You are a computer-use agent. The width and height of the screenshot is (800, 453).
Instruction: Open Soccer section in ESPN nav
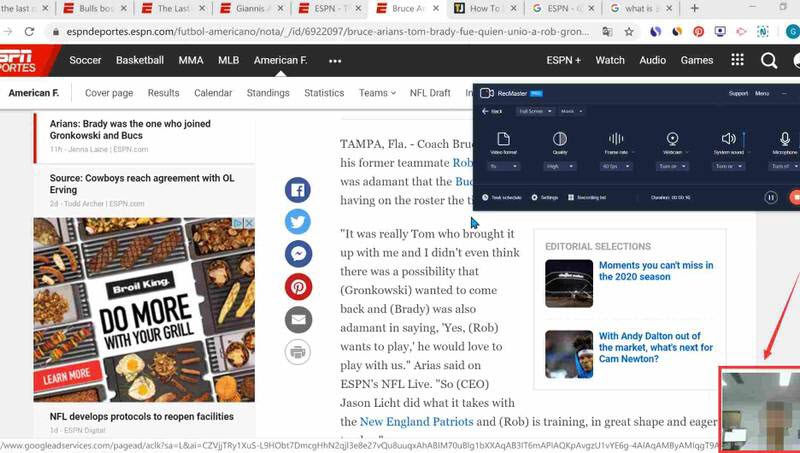85,60
